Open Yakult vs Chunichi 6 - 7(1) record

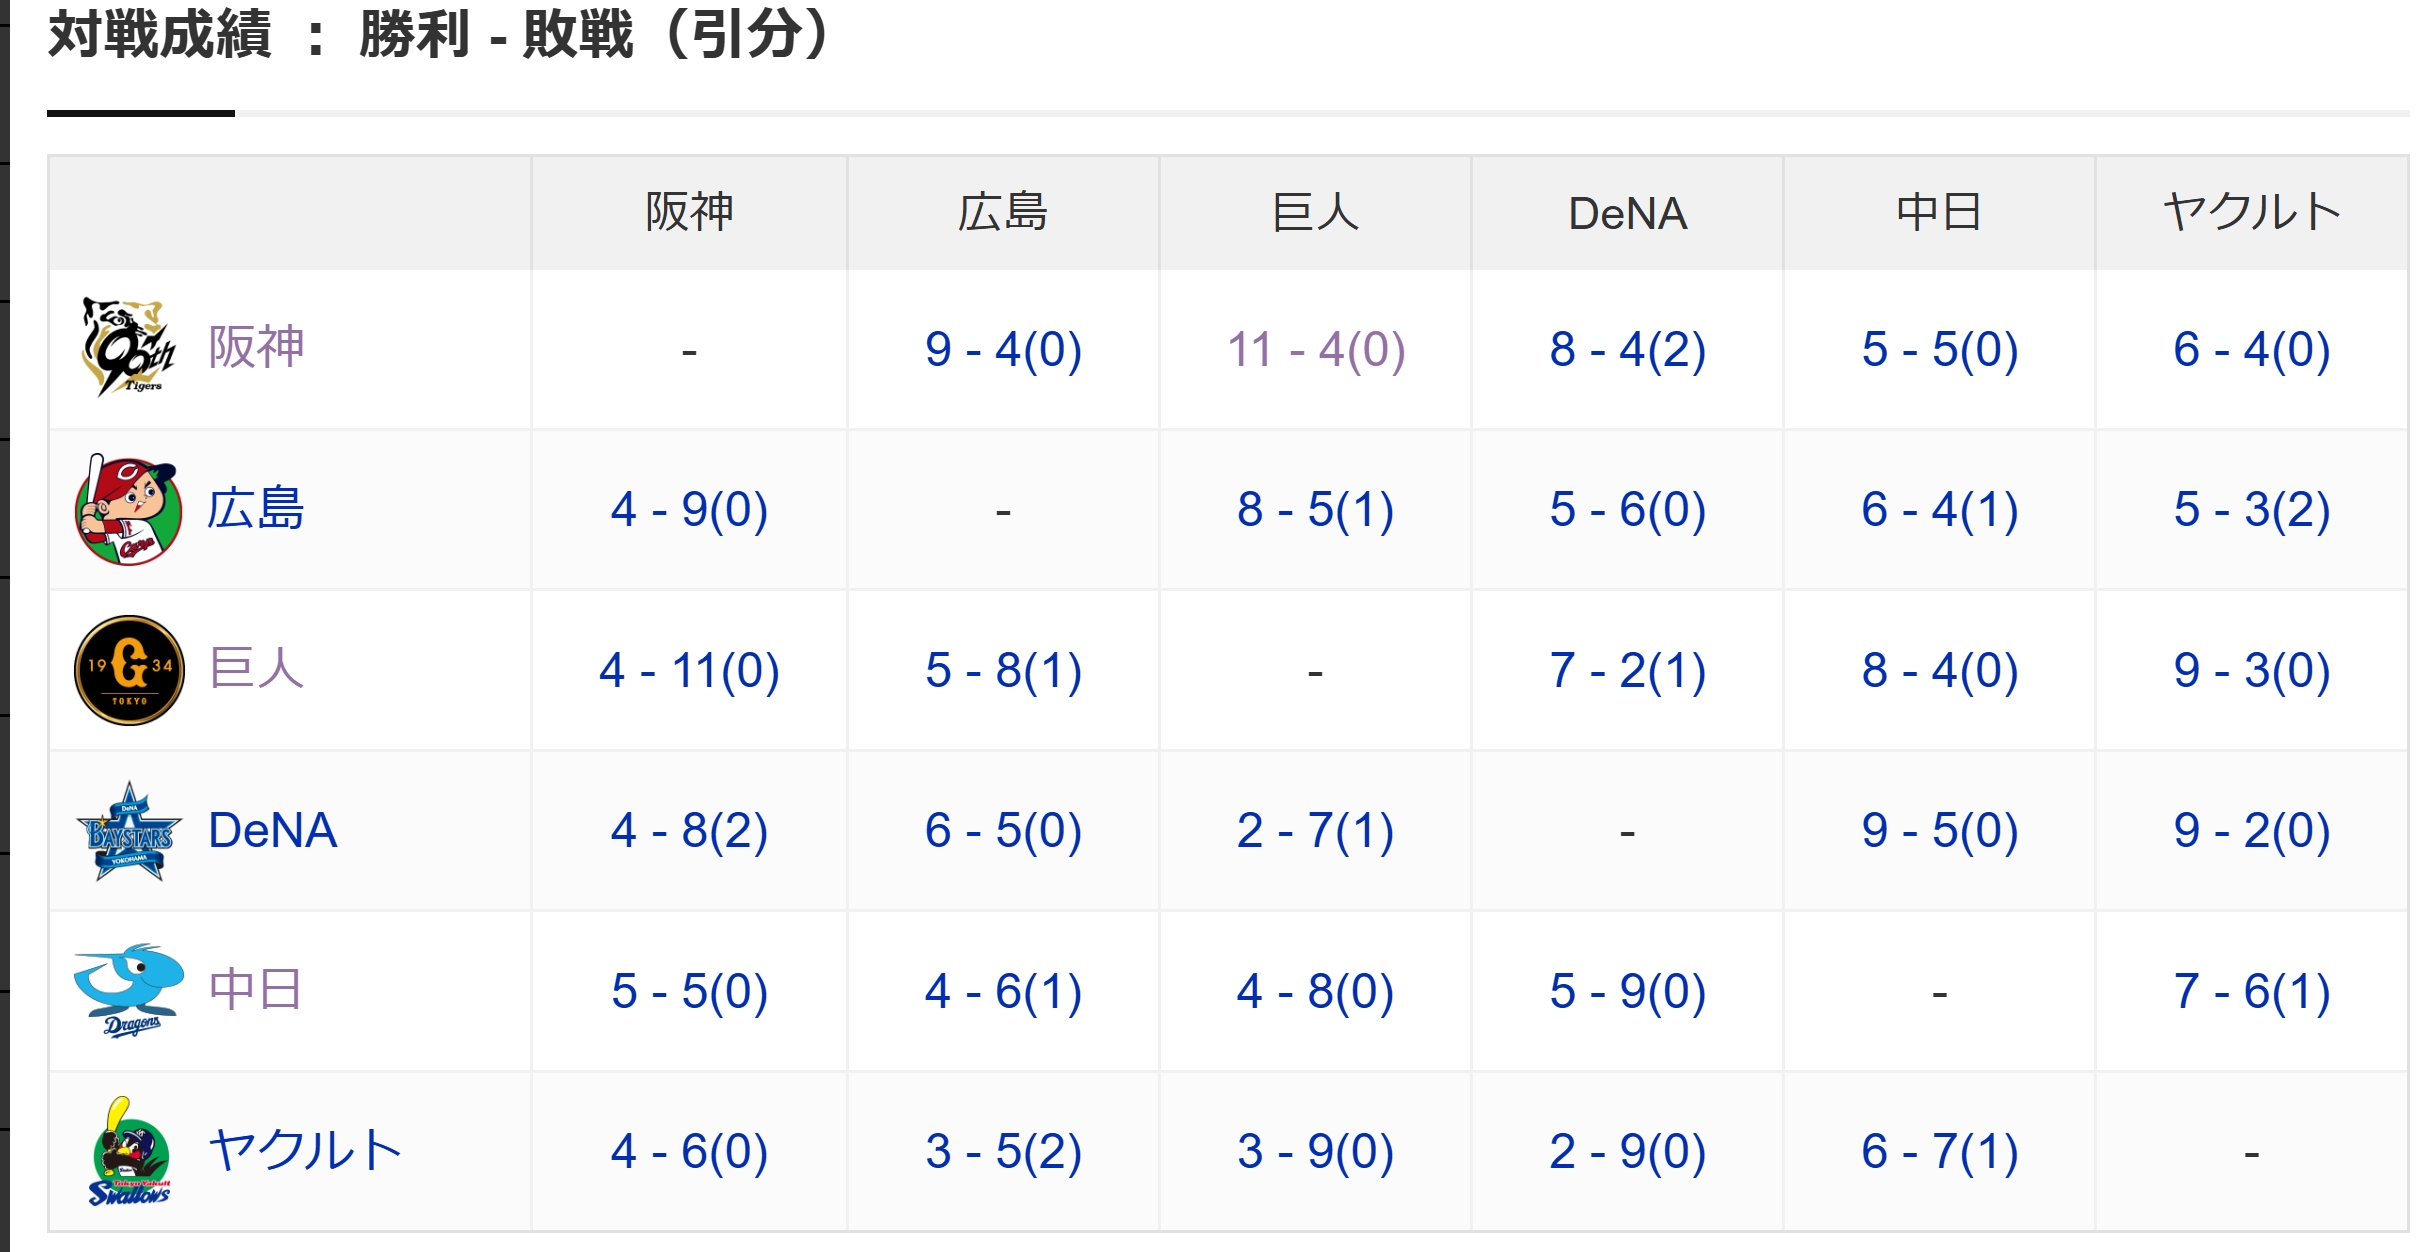click(1940, 1152)
